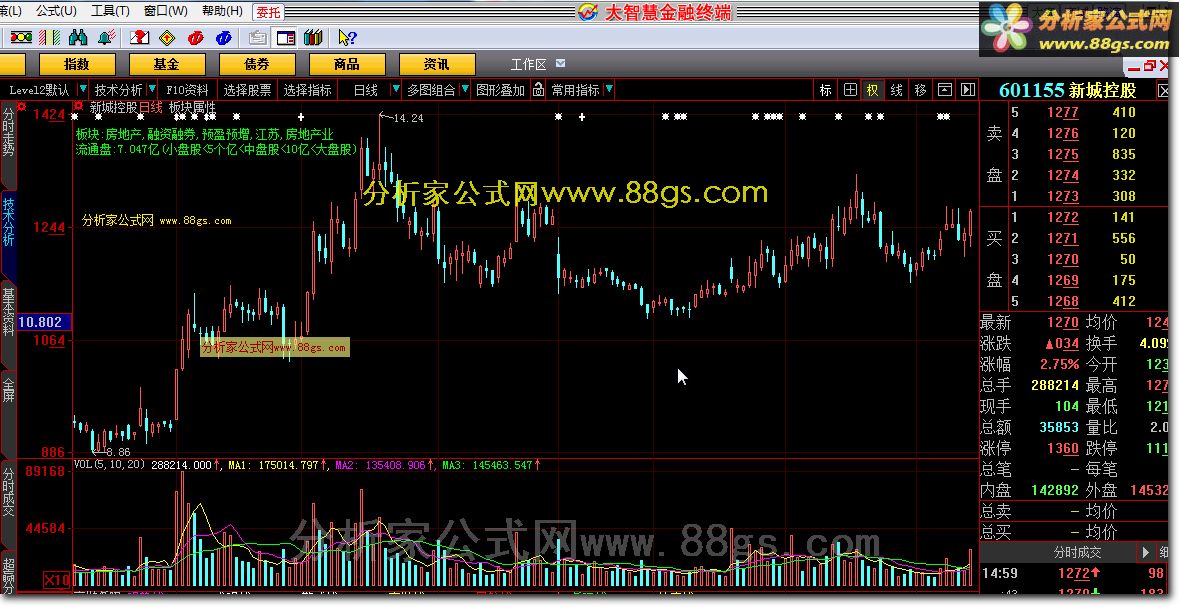Click the 工作区 workspace label
The width and height of the screenshot is (1181, 607).
pyautogui.click(x=528, y=65)
